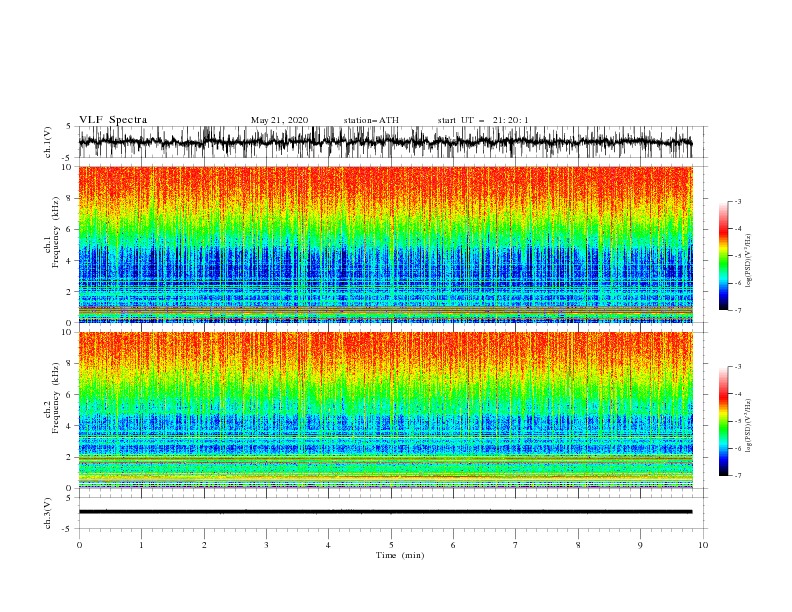Click the "4" kHz tick on ch.2 frequency axis
This screenshot has width=792, height=612.
(69, 426)
